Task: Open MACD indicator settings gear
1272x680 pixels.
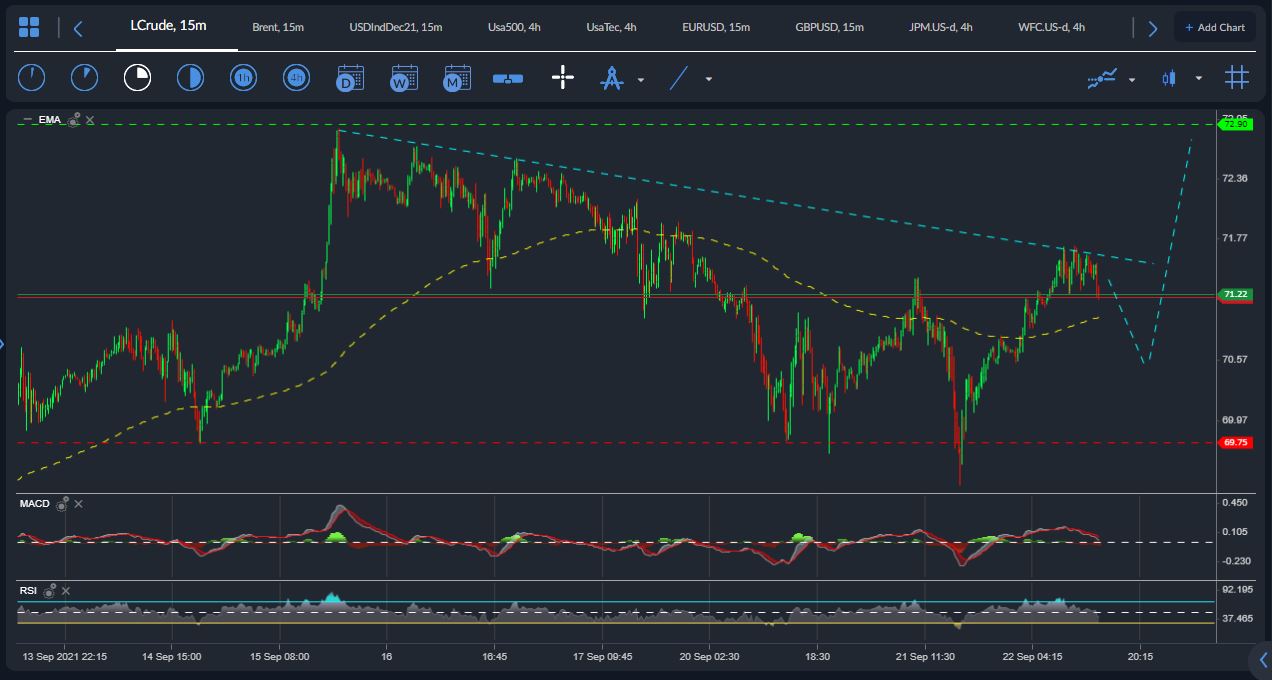Action: [x=62, y=504]
